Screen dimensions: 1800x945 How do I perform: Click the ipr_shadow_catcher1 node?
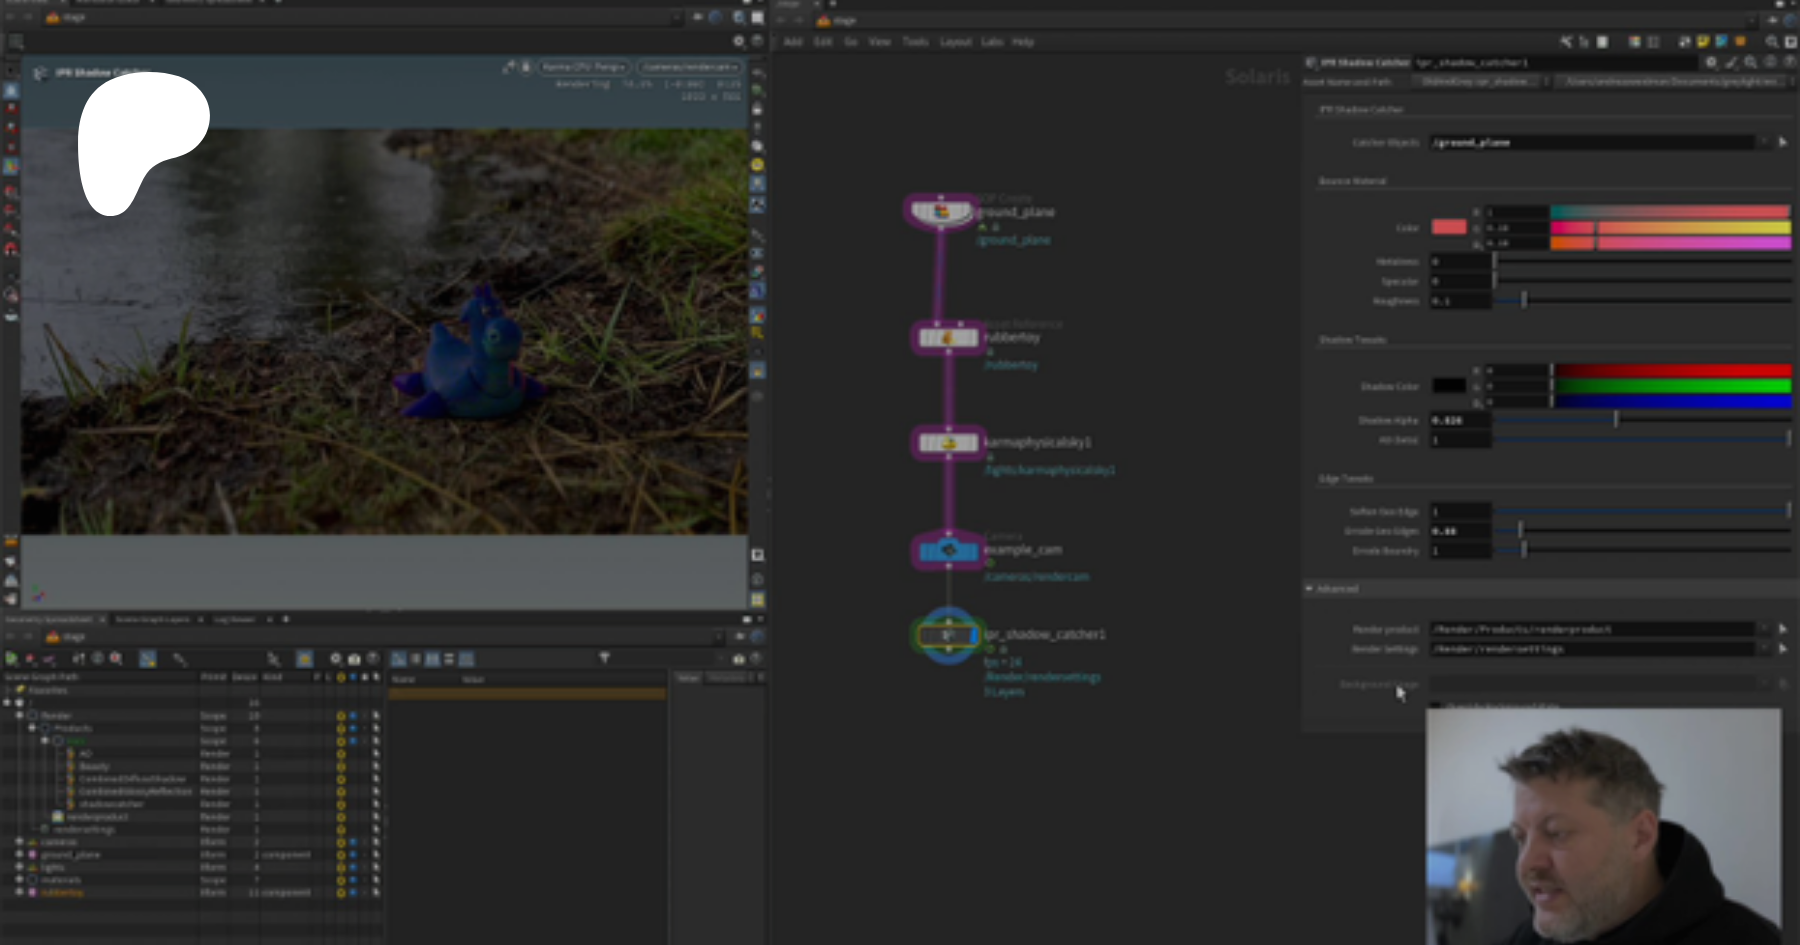[x=948, y=635]
